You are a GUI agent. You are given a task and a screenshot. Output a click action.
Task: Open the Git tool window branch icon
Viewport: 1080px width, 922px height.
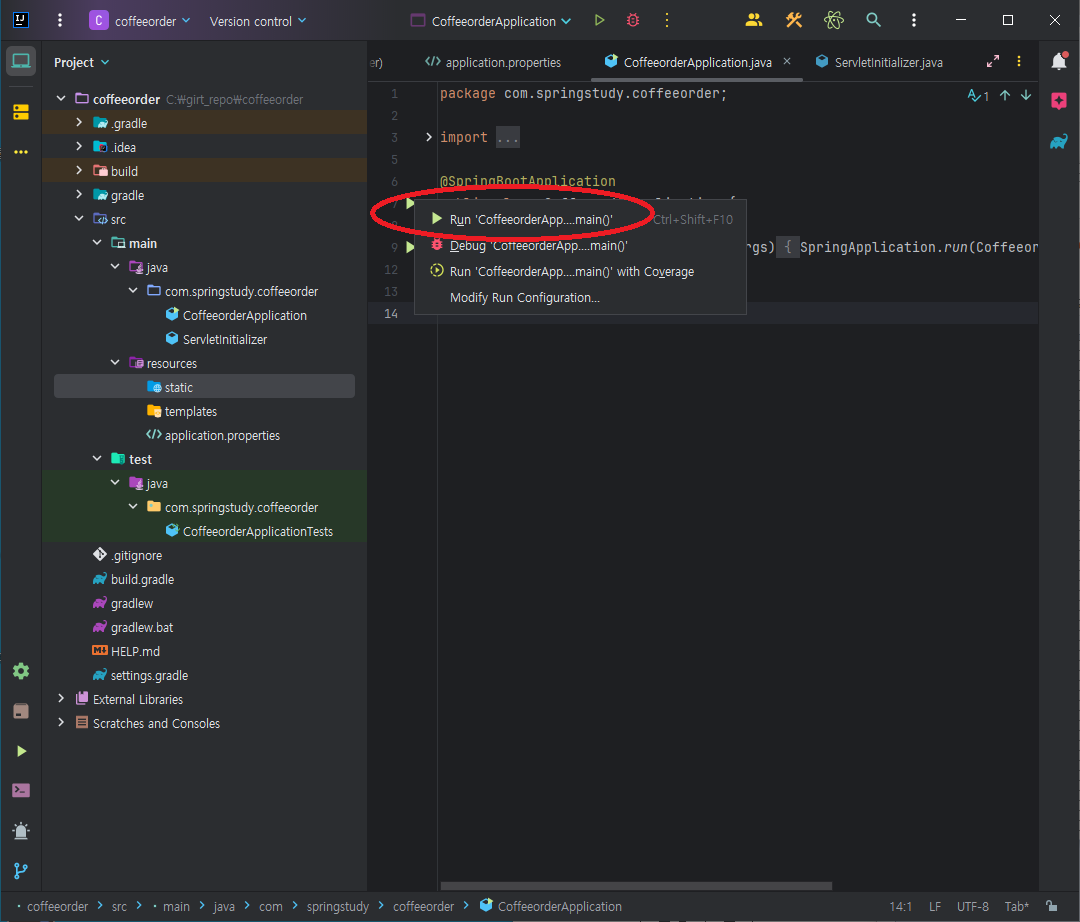(21, 870)
